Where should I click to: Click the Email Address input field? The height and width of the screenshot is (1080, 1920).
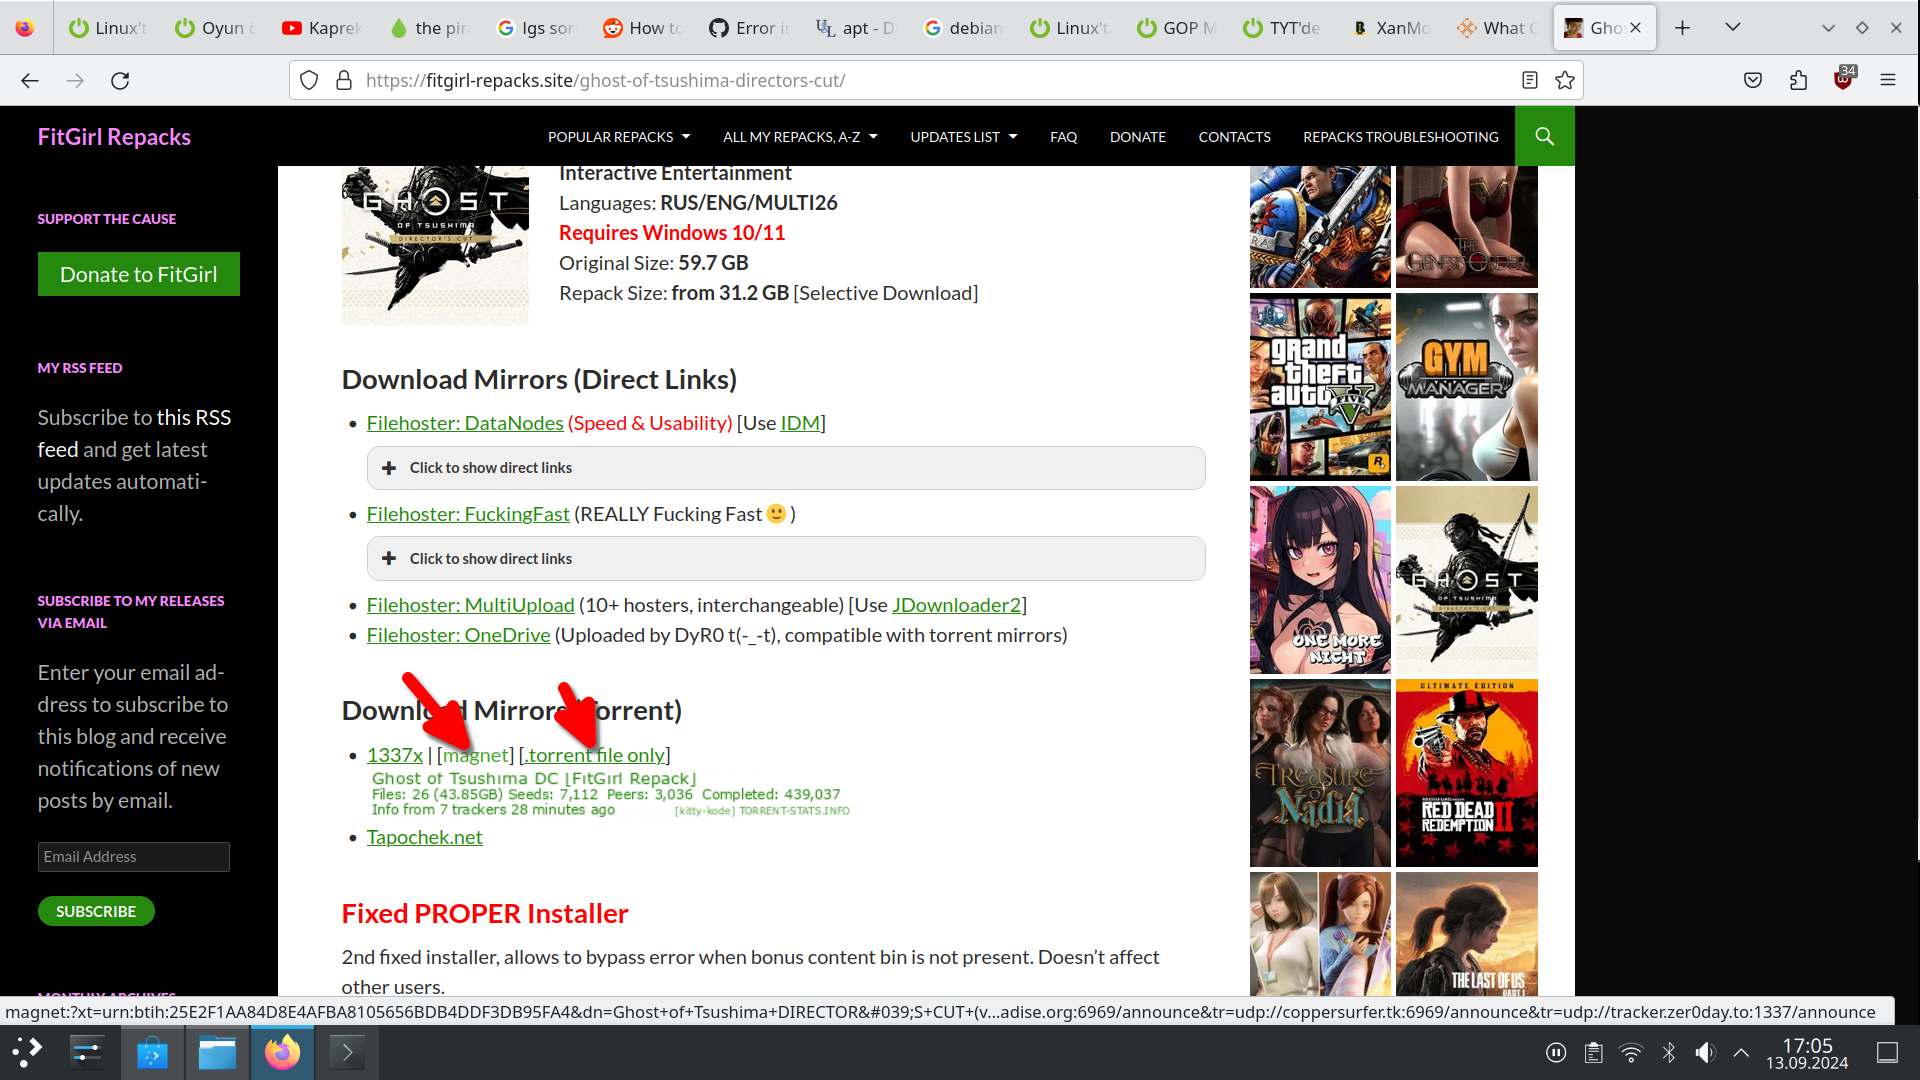[x=134, y=857]
